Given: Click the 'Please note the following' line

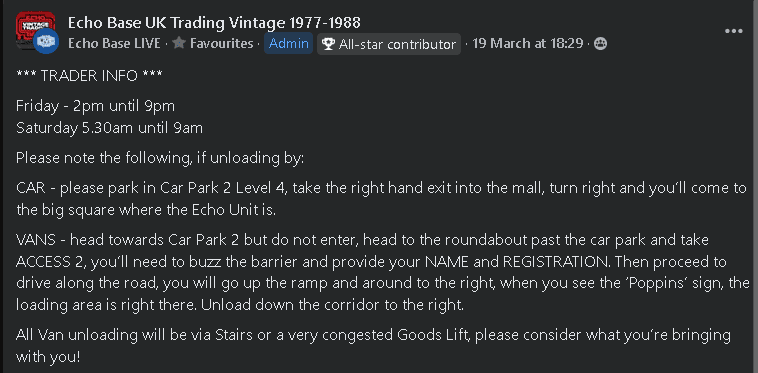Looking at the screenshot, I should click(x=160, y=158).
